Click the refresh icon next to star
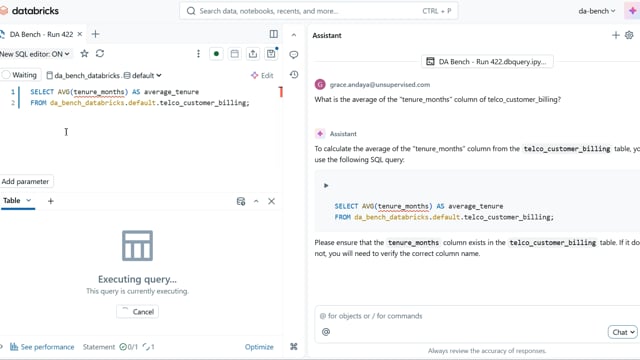The height and width of the screenshot is (360, 640). [100, 53]
